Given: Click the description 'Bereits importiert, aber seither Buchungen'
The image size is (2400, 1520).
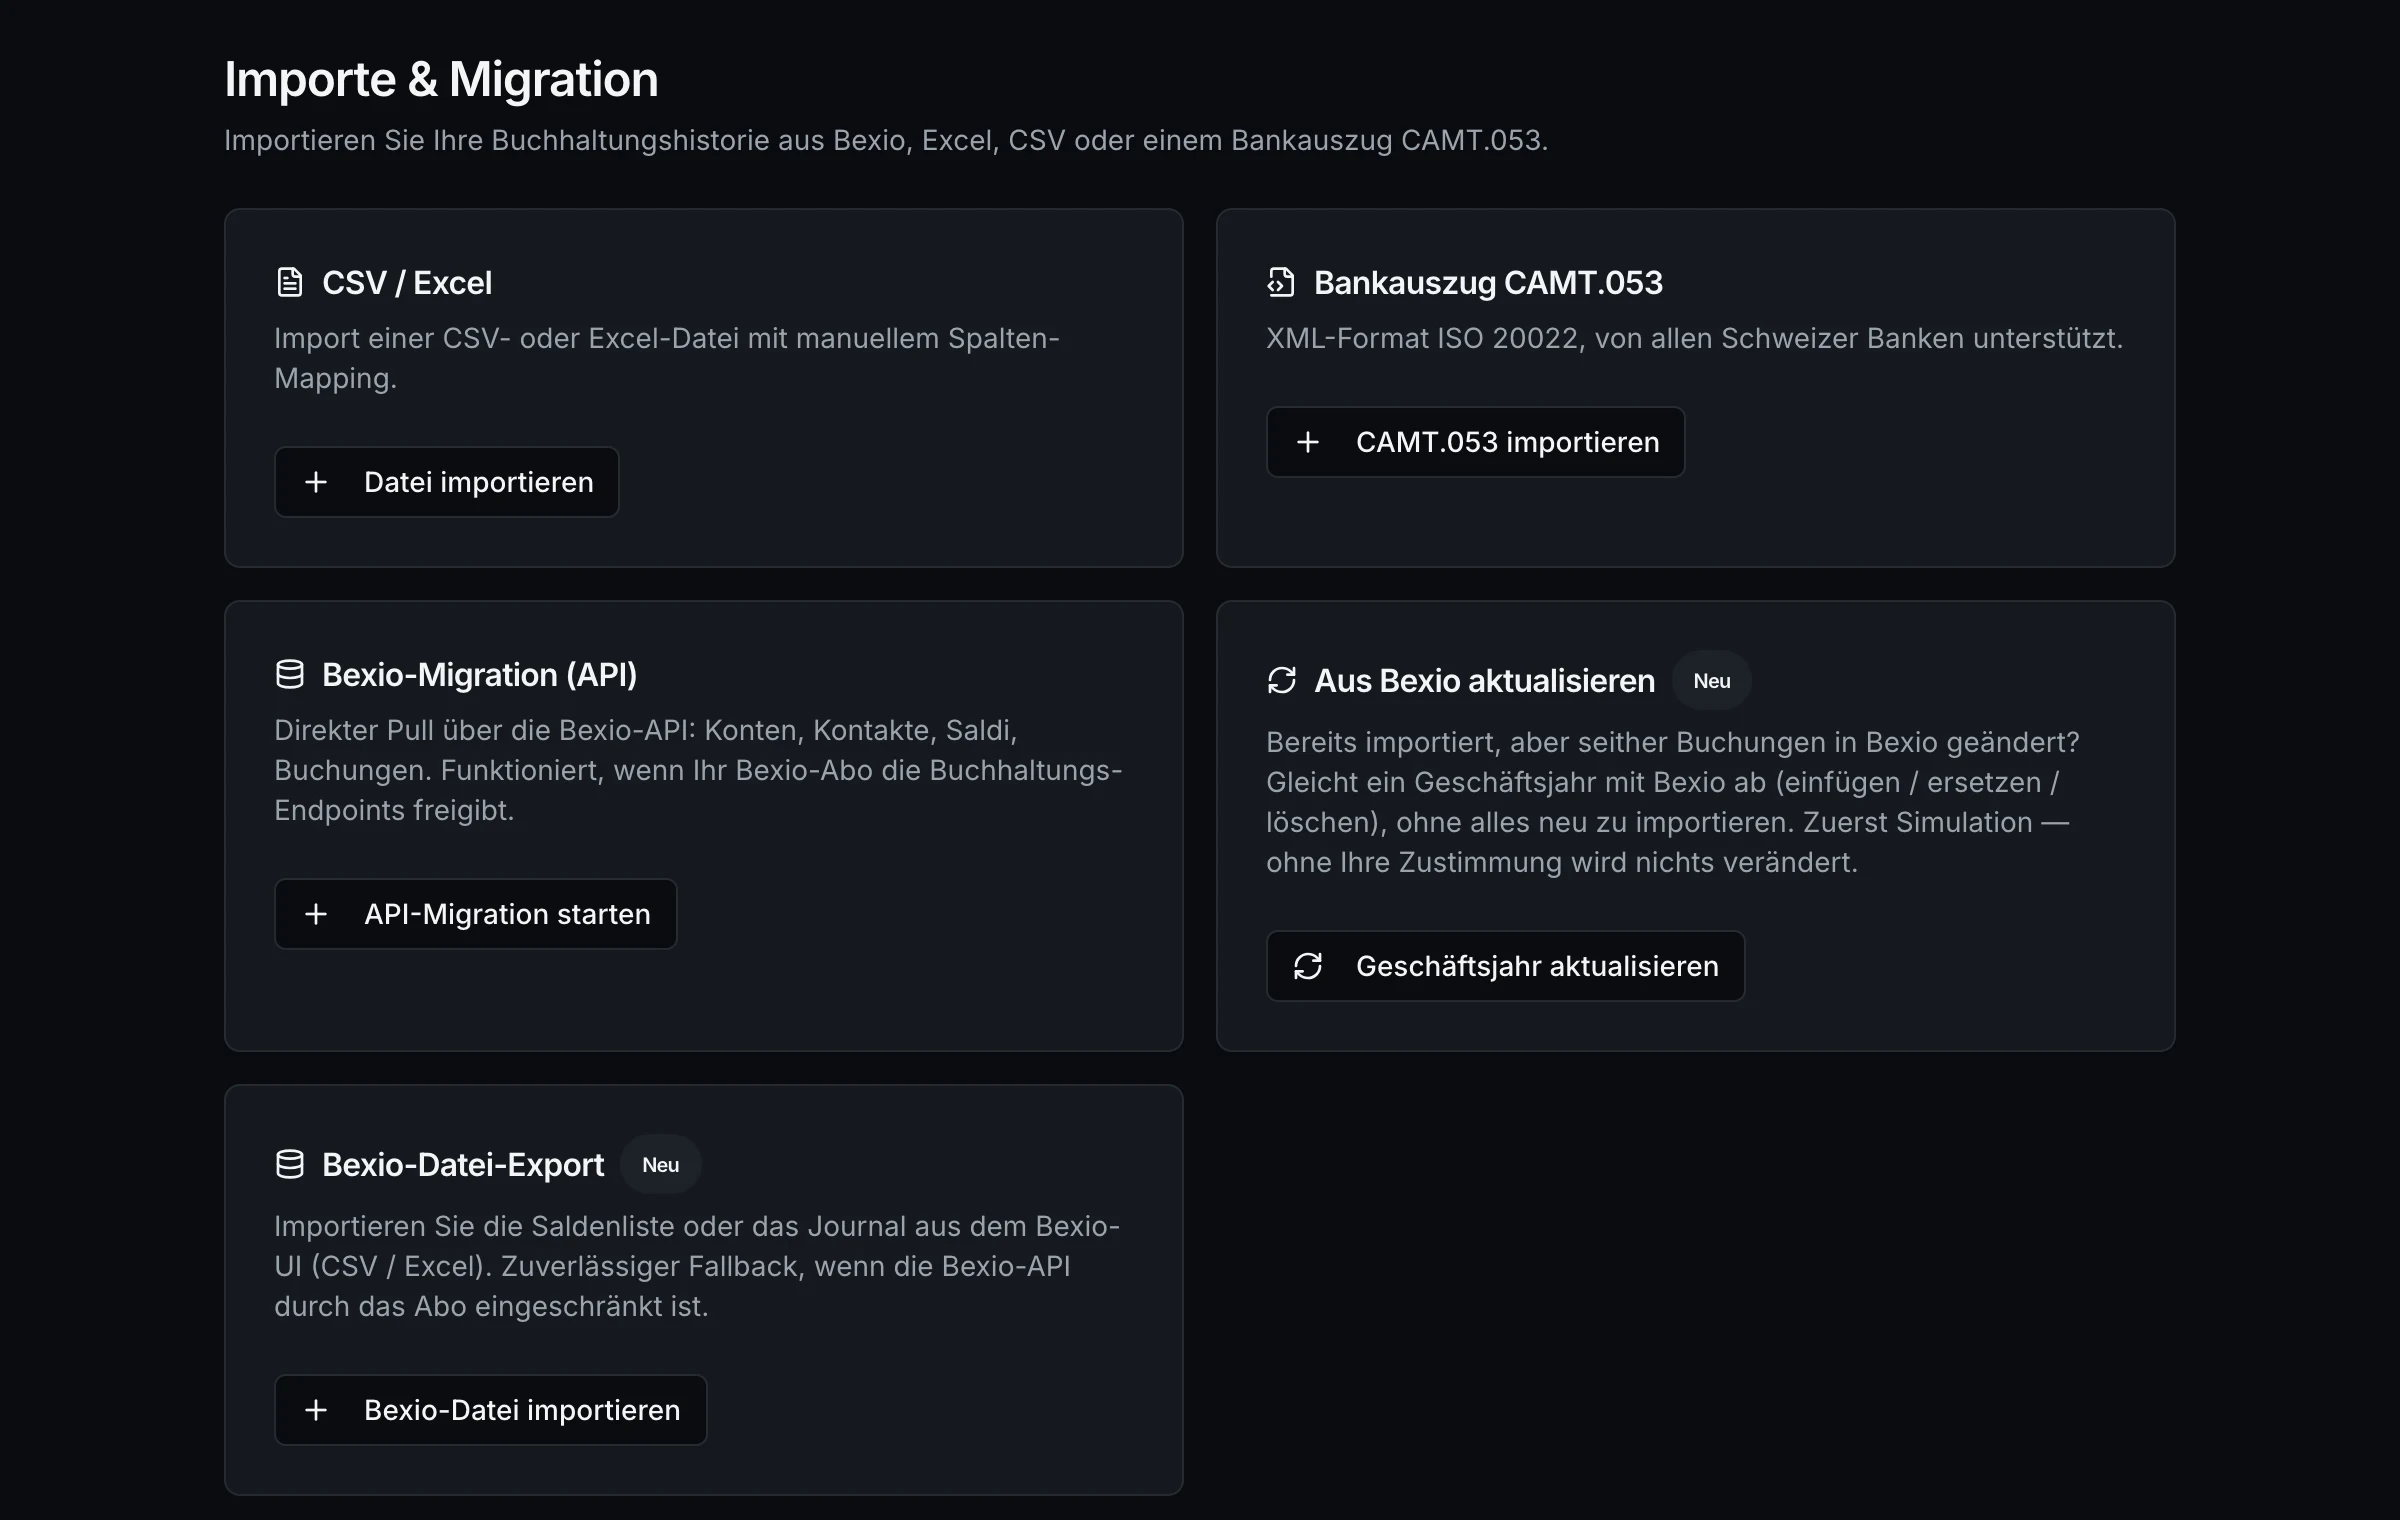Looking at the screenshot, I should 1673,802.
